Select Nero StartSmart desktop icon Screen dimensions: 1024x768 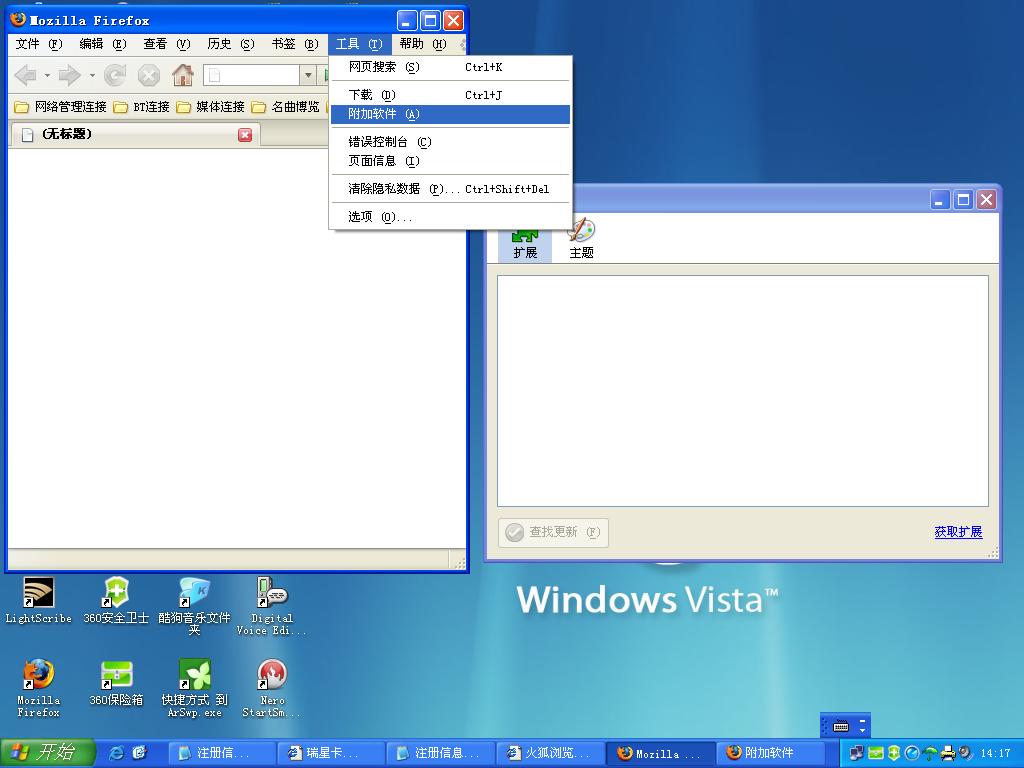(272, 689)
